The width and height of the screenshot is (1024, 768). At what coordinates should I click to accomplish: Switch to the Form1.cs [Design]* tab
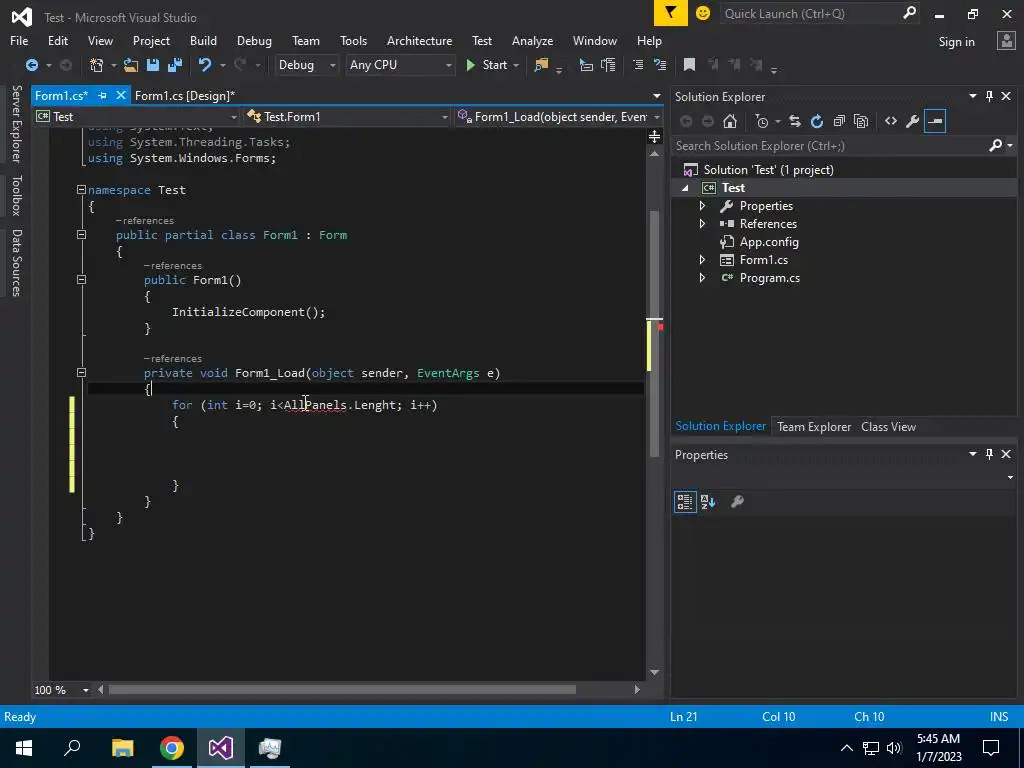click(x=185, y=95)
